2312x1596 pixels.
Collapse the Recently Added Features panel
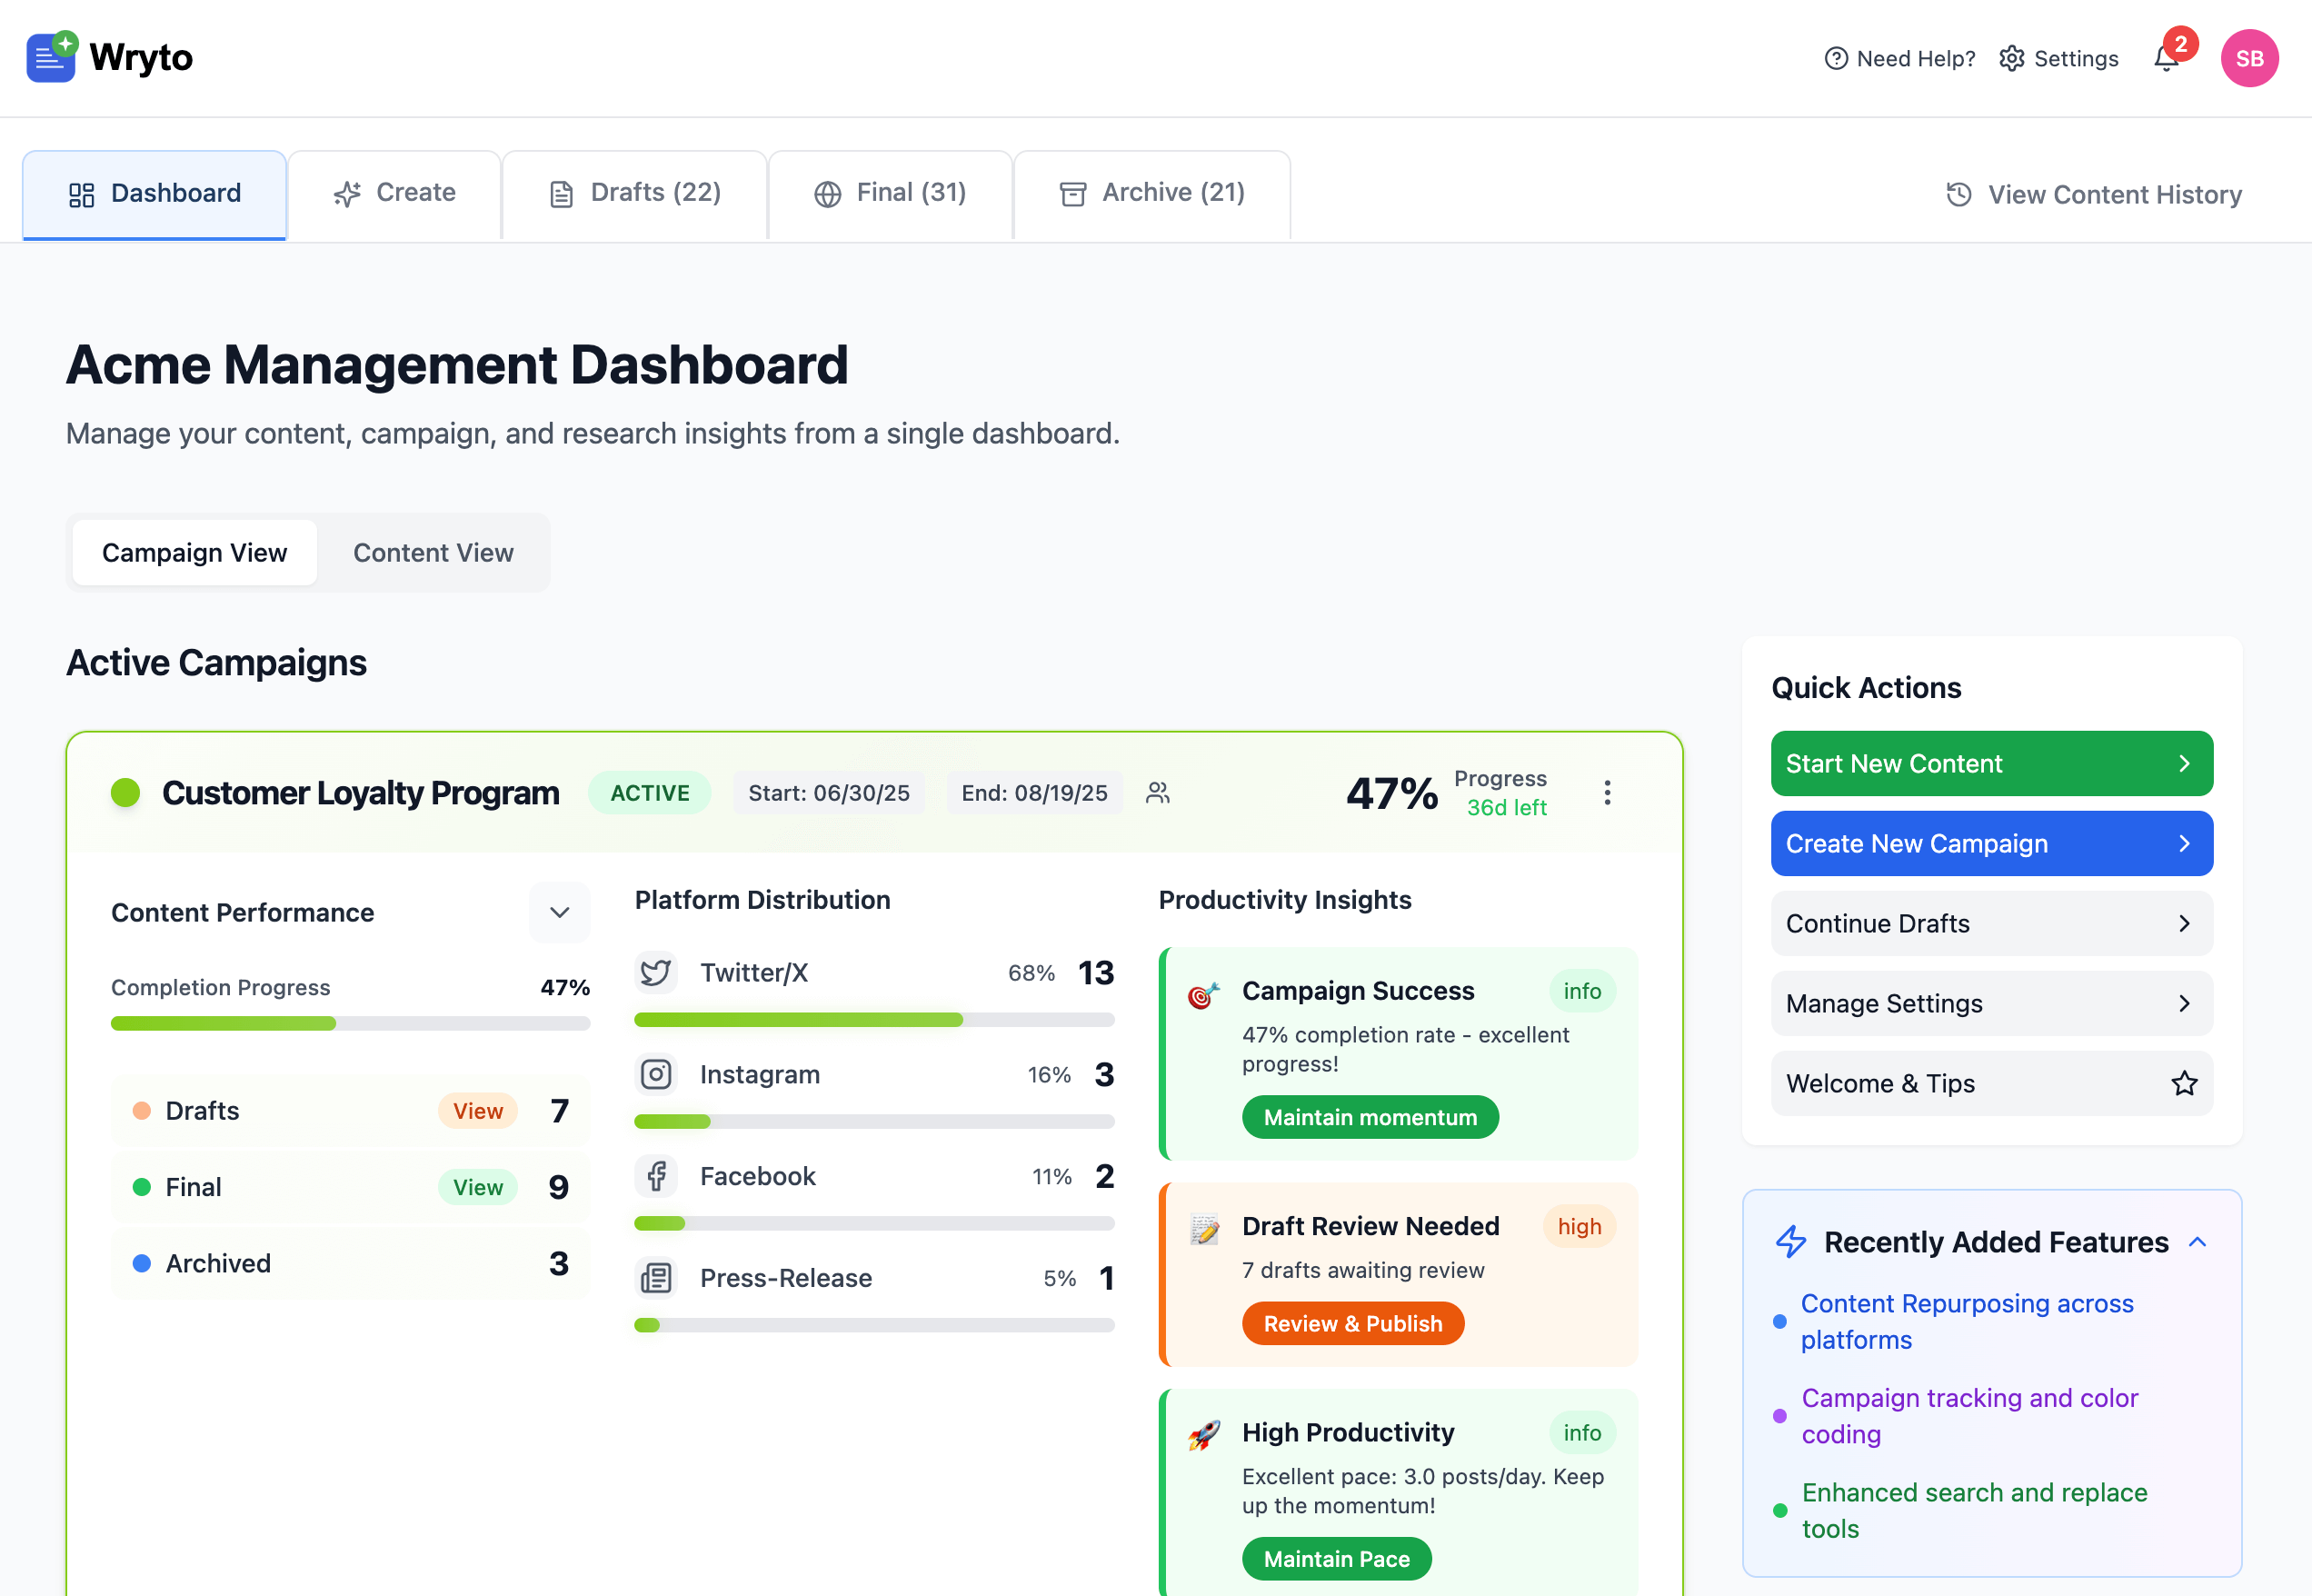(x=2198, y=1241)
